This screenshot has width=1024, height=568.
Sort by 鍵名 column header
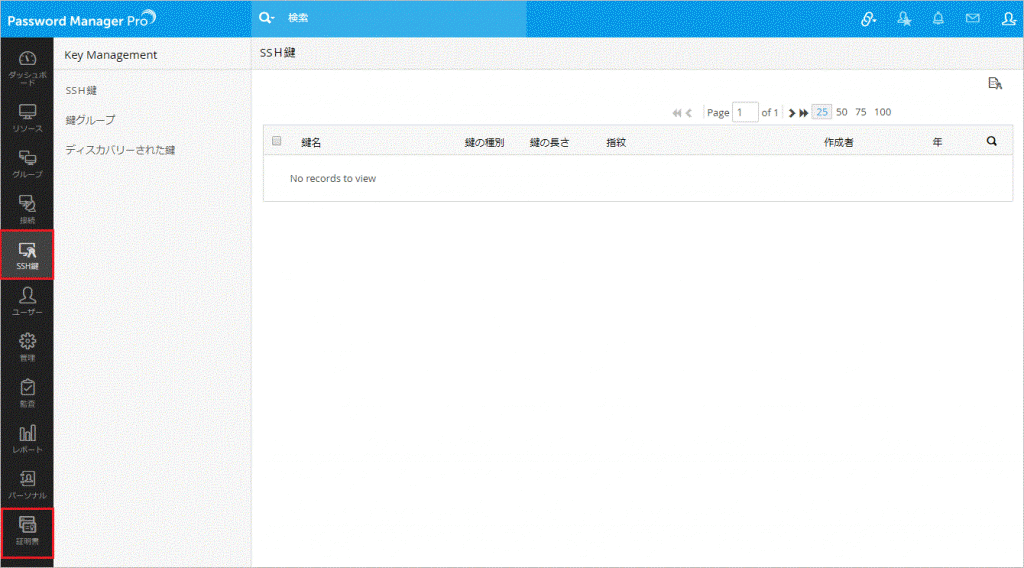coord(311,142)
